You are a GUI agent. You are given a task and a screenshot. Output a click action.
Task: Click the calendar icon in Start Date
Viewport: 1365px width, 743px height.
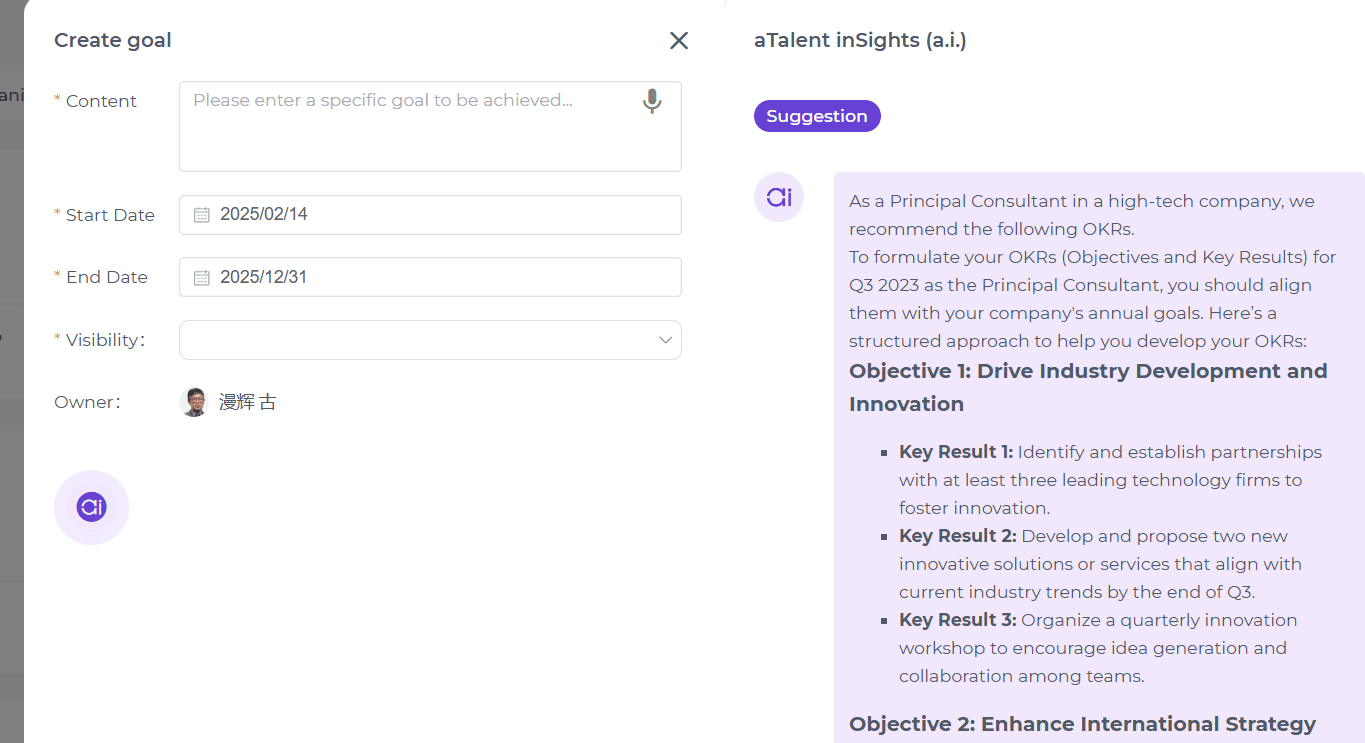pos(201,215)
